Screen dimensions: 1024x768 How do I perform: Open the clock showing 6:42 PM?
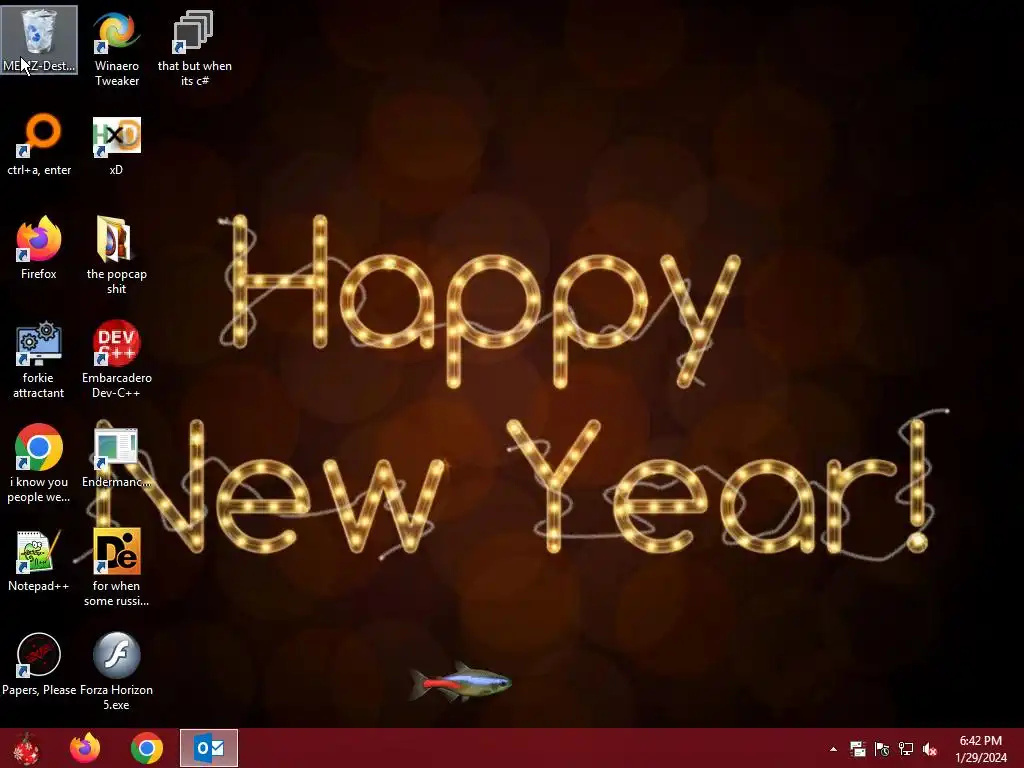[x=980, y=749]
